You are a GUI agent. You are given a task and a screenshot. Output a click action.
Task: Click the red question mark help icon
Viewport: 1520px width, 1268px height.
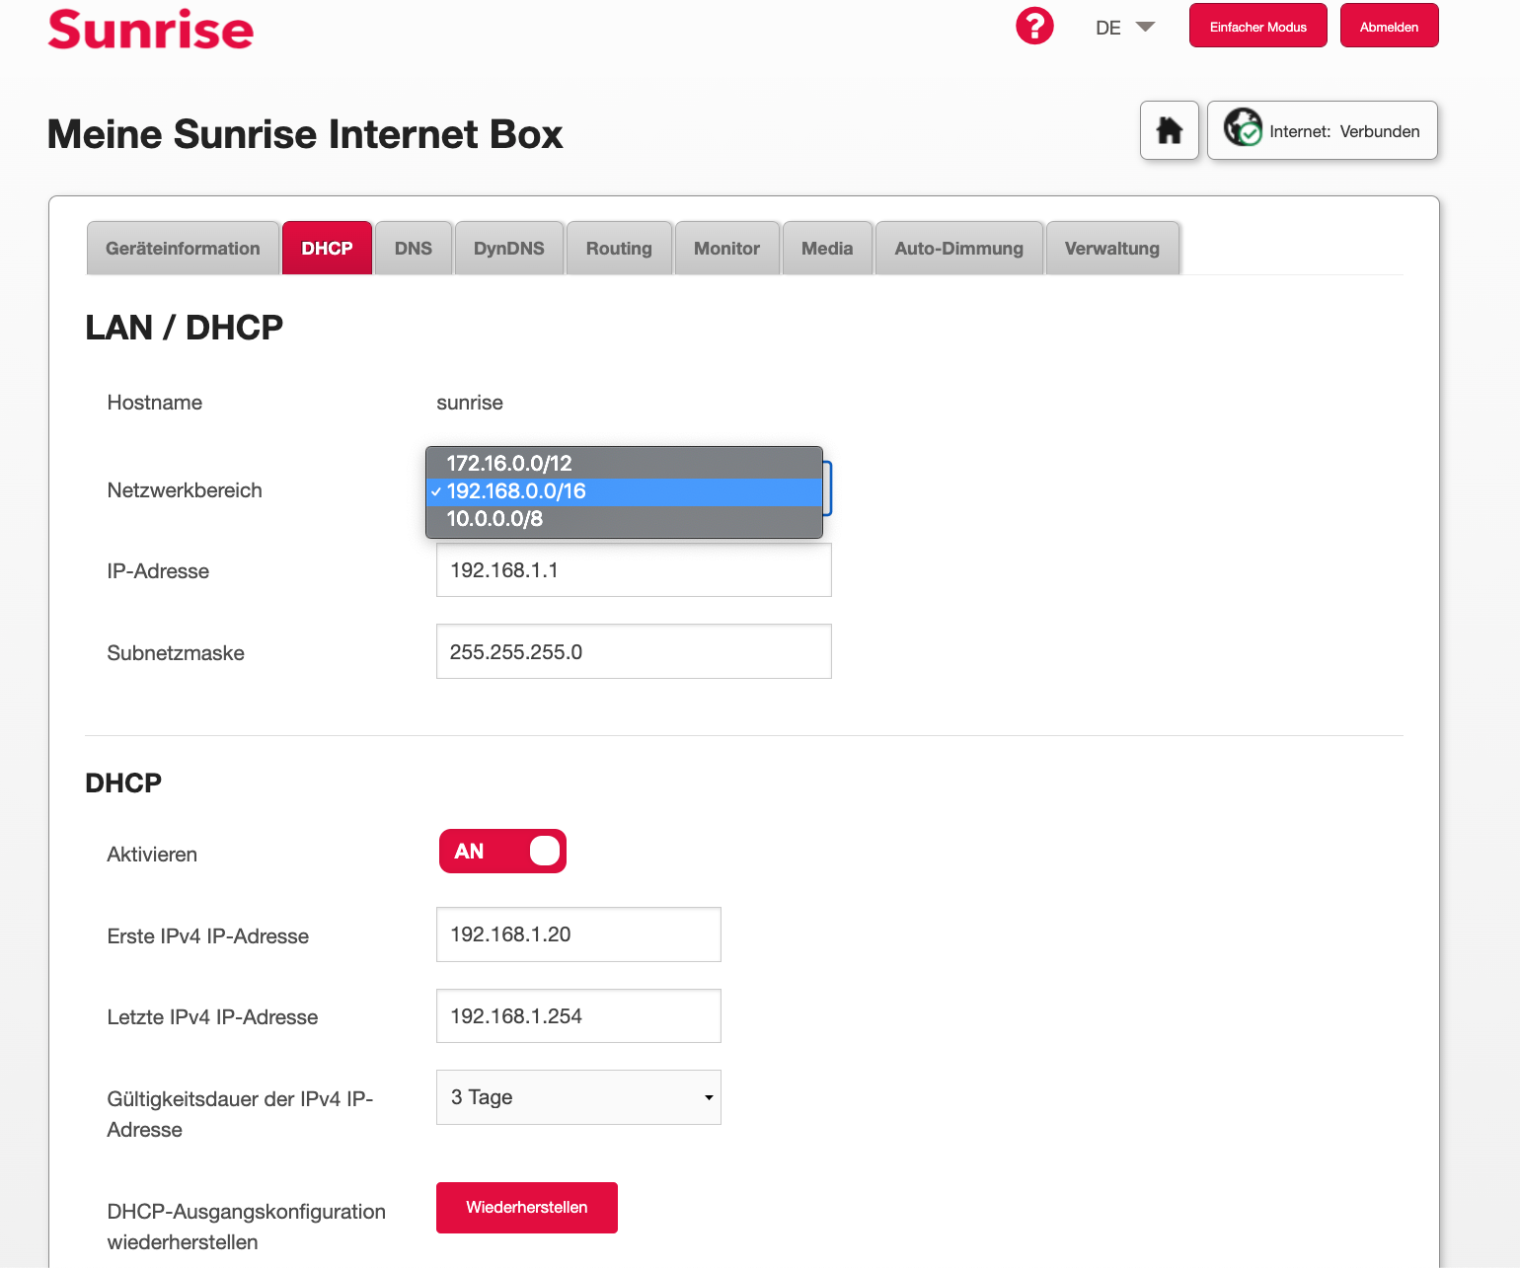pyautogui.click(x=1034, y=26)
